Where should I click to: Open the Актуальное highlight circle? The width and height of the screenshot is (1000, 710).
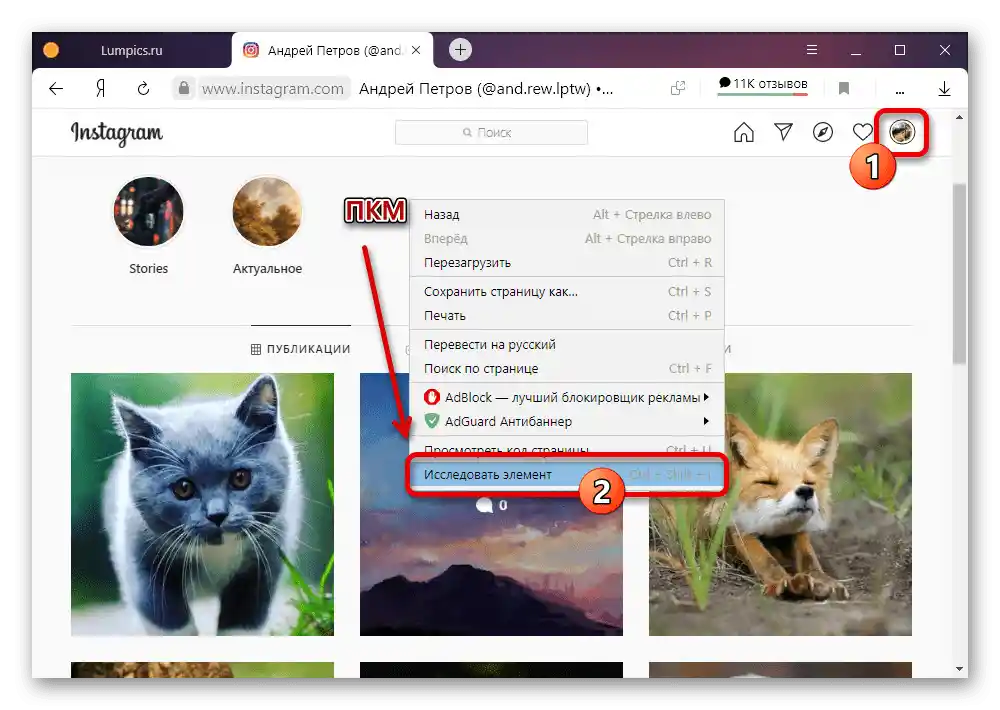[x=267, y=212]
